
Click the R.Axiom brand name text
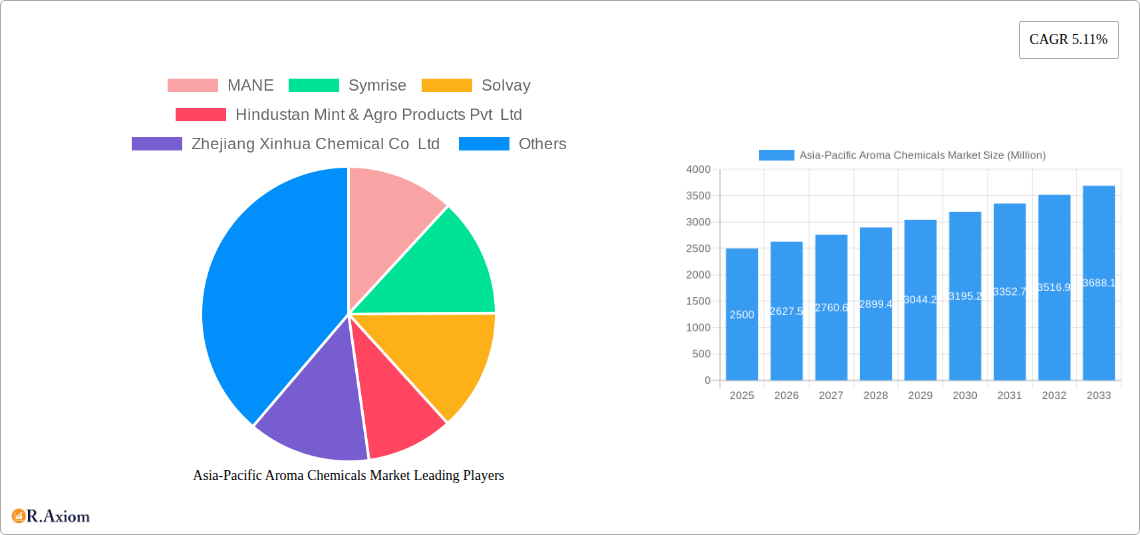coord(59,516)
